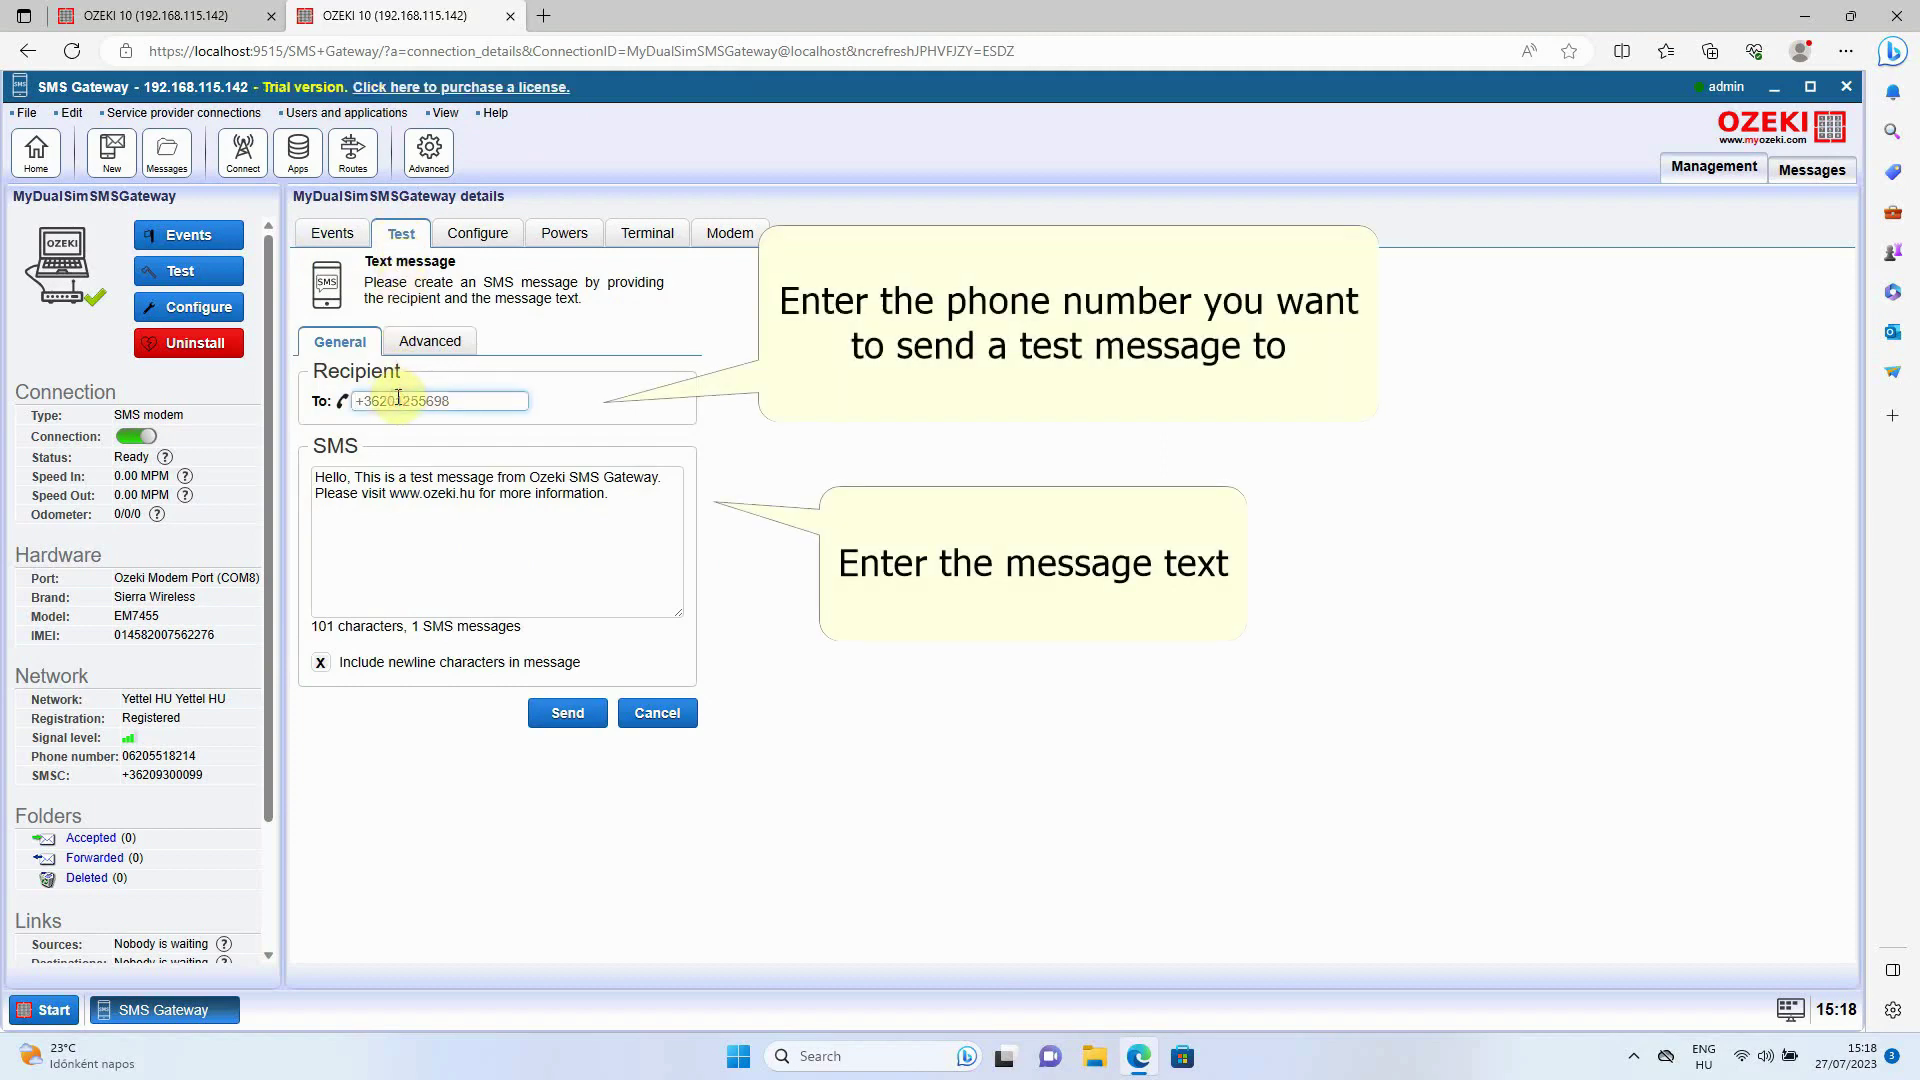1920x1080 pixels.
Task: Open the Home toolbar icon
Action: (x=36, y=153)
